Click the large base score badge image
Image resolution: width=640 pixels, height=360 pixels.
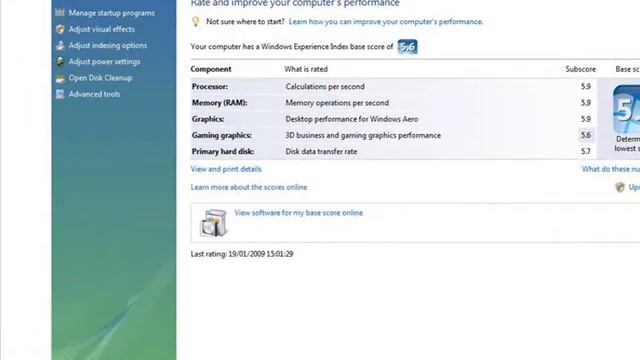(627, 109)
